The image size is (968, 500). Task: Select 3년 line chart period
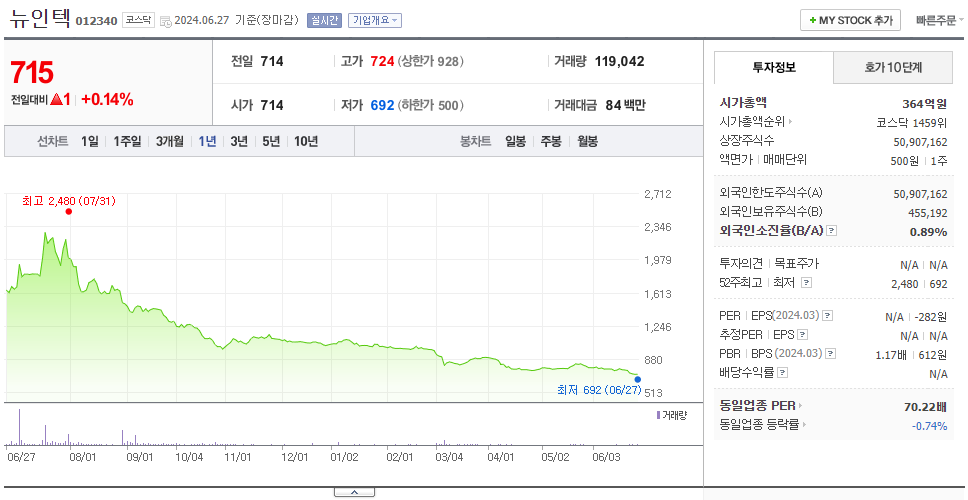pos(239,141)
